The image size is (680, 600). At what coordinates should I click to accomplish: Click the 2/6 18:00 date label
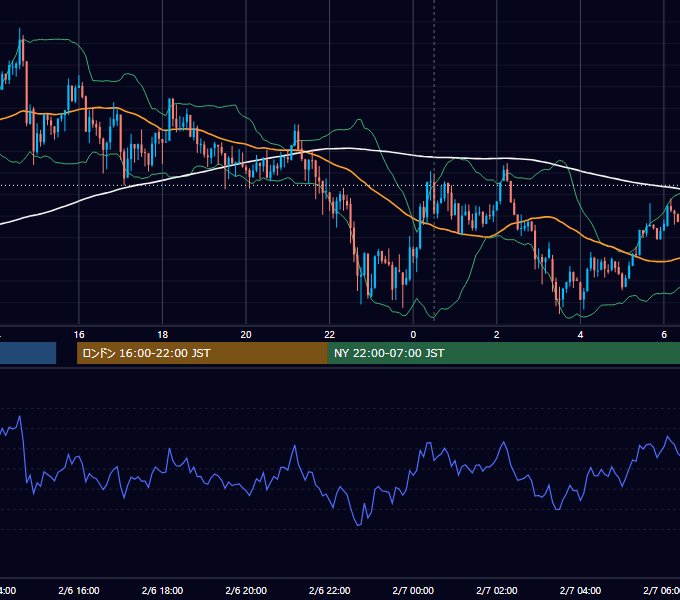click(x=162, y=590)
